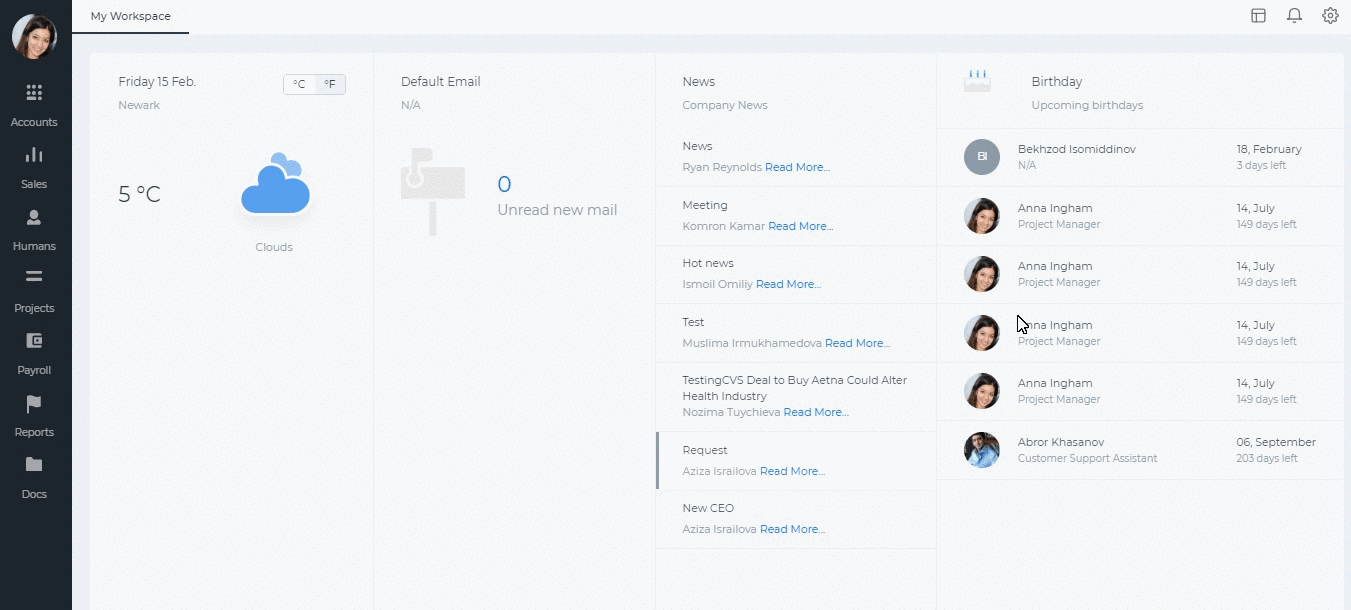Open Abror Khasanov's birthday entry
This screenshot has height=610, width=1351.
pyautogui.click(x=1140, y=450)
